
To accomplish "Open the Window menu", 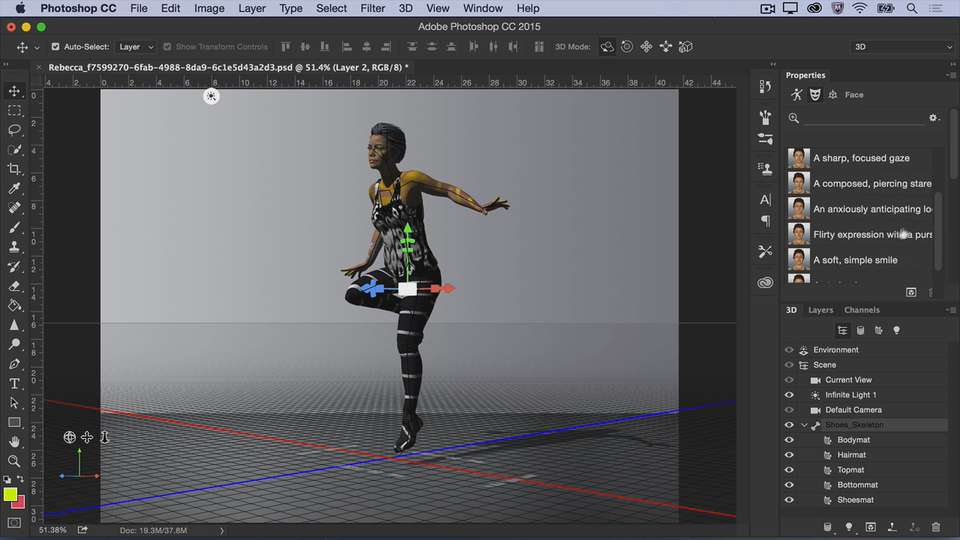I will [x=482, y=9].
